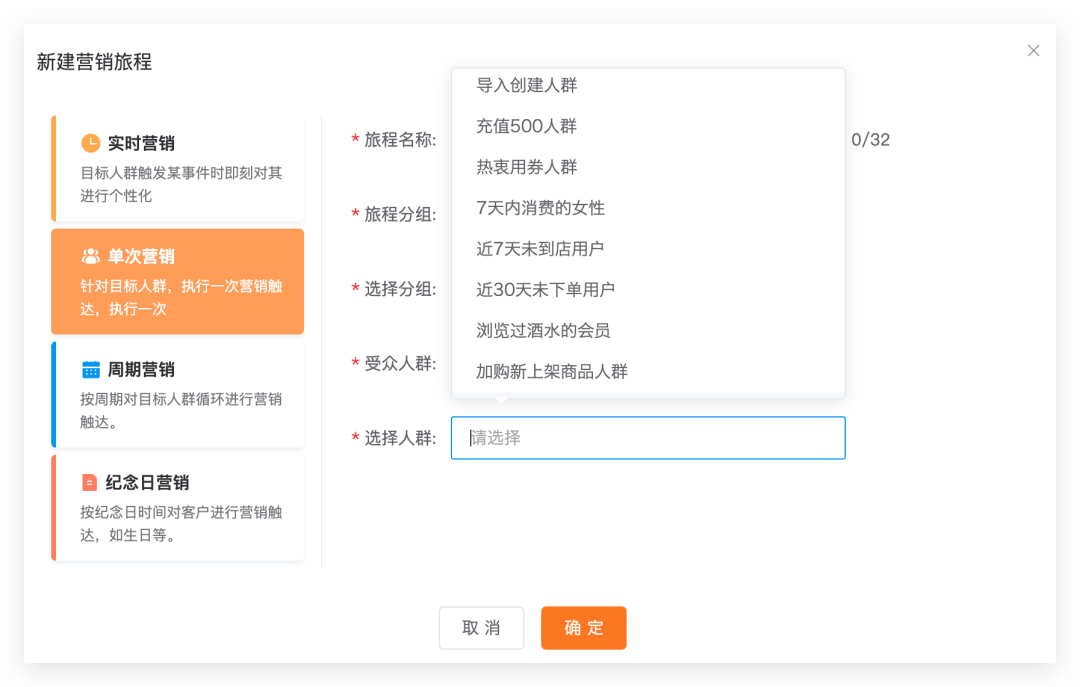Click the calendar icon for 周期营销
1080x687 pixels.
tap(91, 369)
